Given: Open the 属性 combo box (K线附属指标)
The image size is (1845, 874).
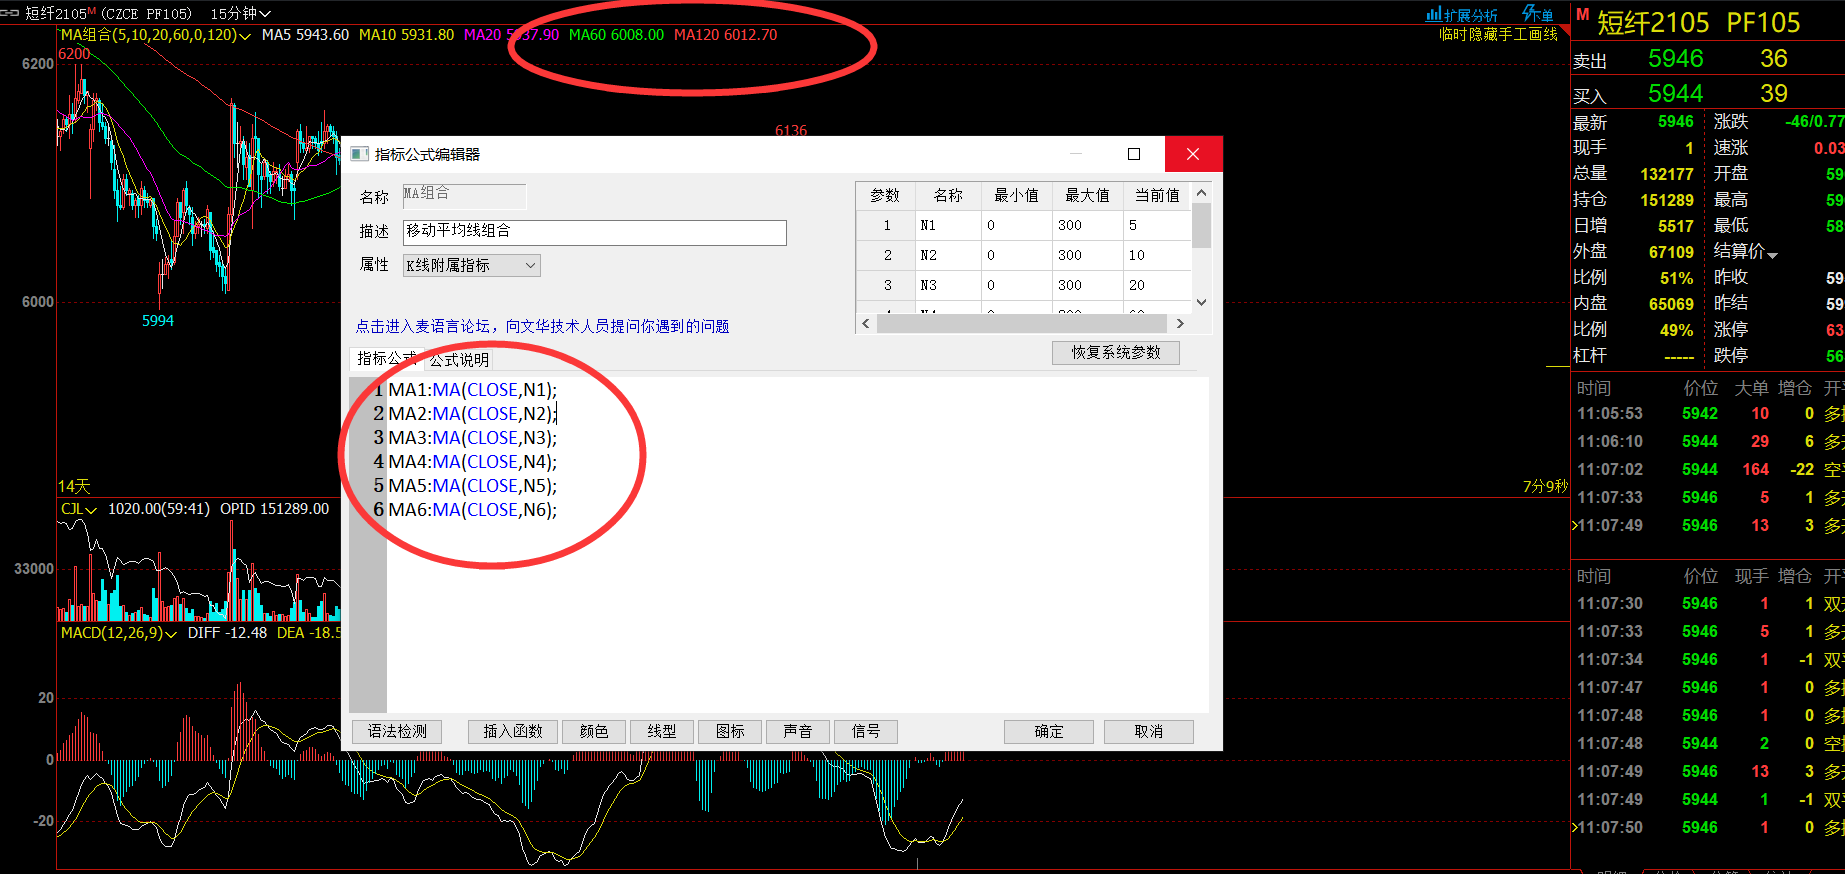Looking at the screenshot, I should click(x=471, y=265).
